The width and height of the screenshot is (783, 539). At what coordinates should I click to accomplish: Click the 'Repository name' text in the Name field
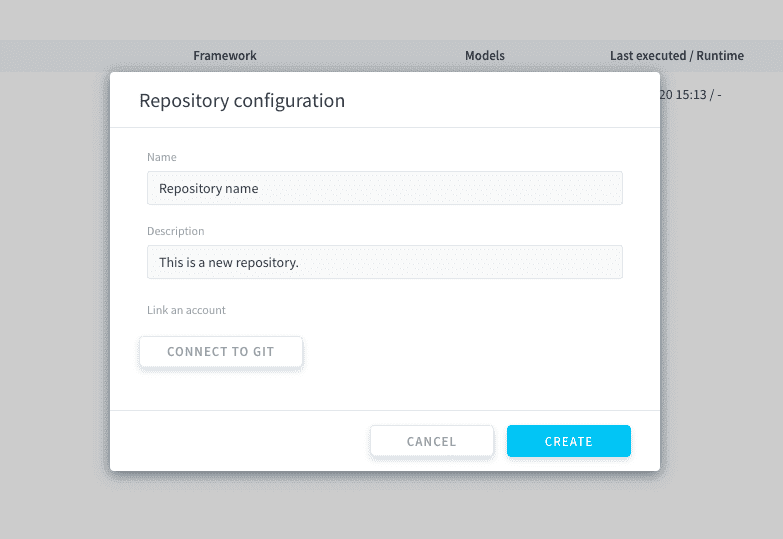(208, 188)
